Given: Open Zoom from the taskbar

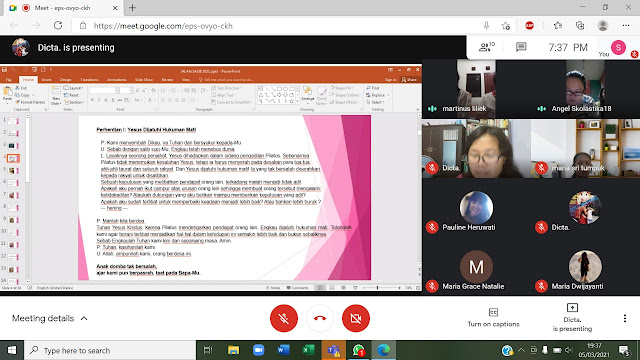Looking at the screenshot, I should click(258, 350).
